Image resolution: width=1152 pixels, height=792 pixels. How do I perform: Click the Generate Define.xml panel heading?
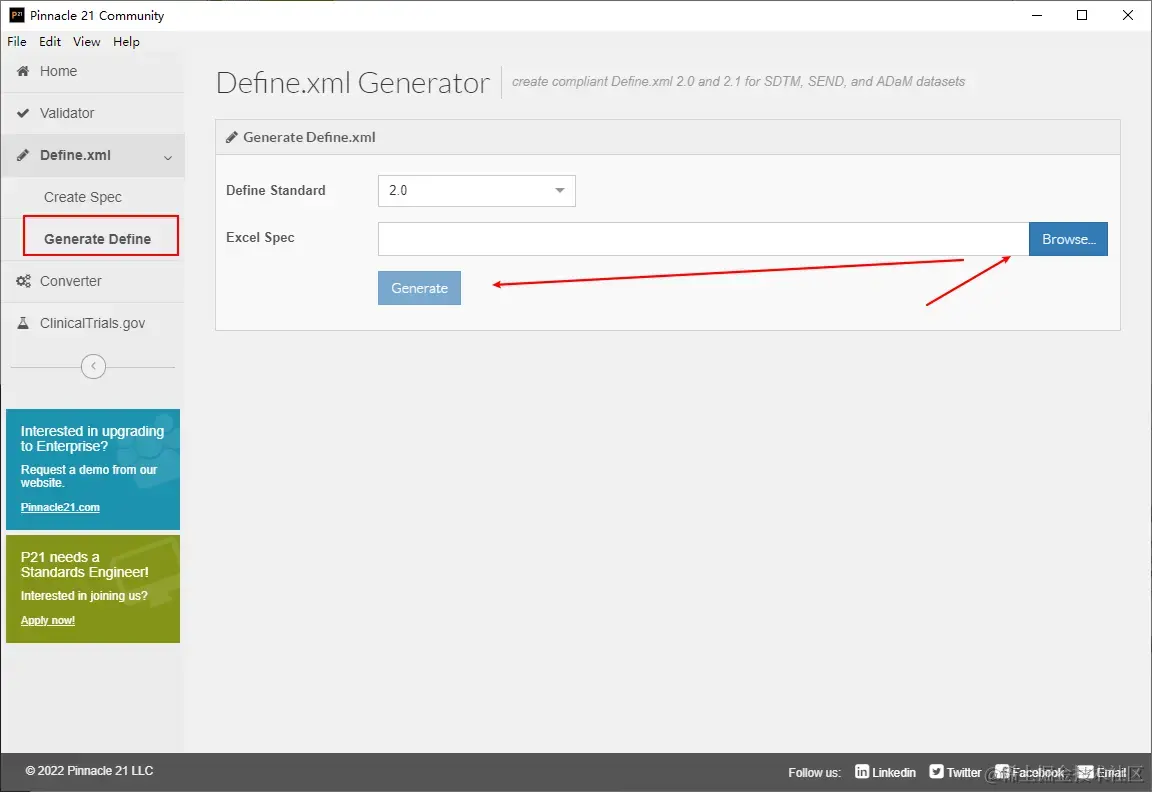[x=309, y=137]
